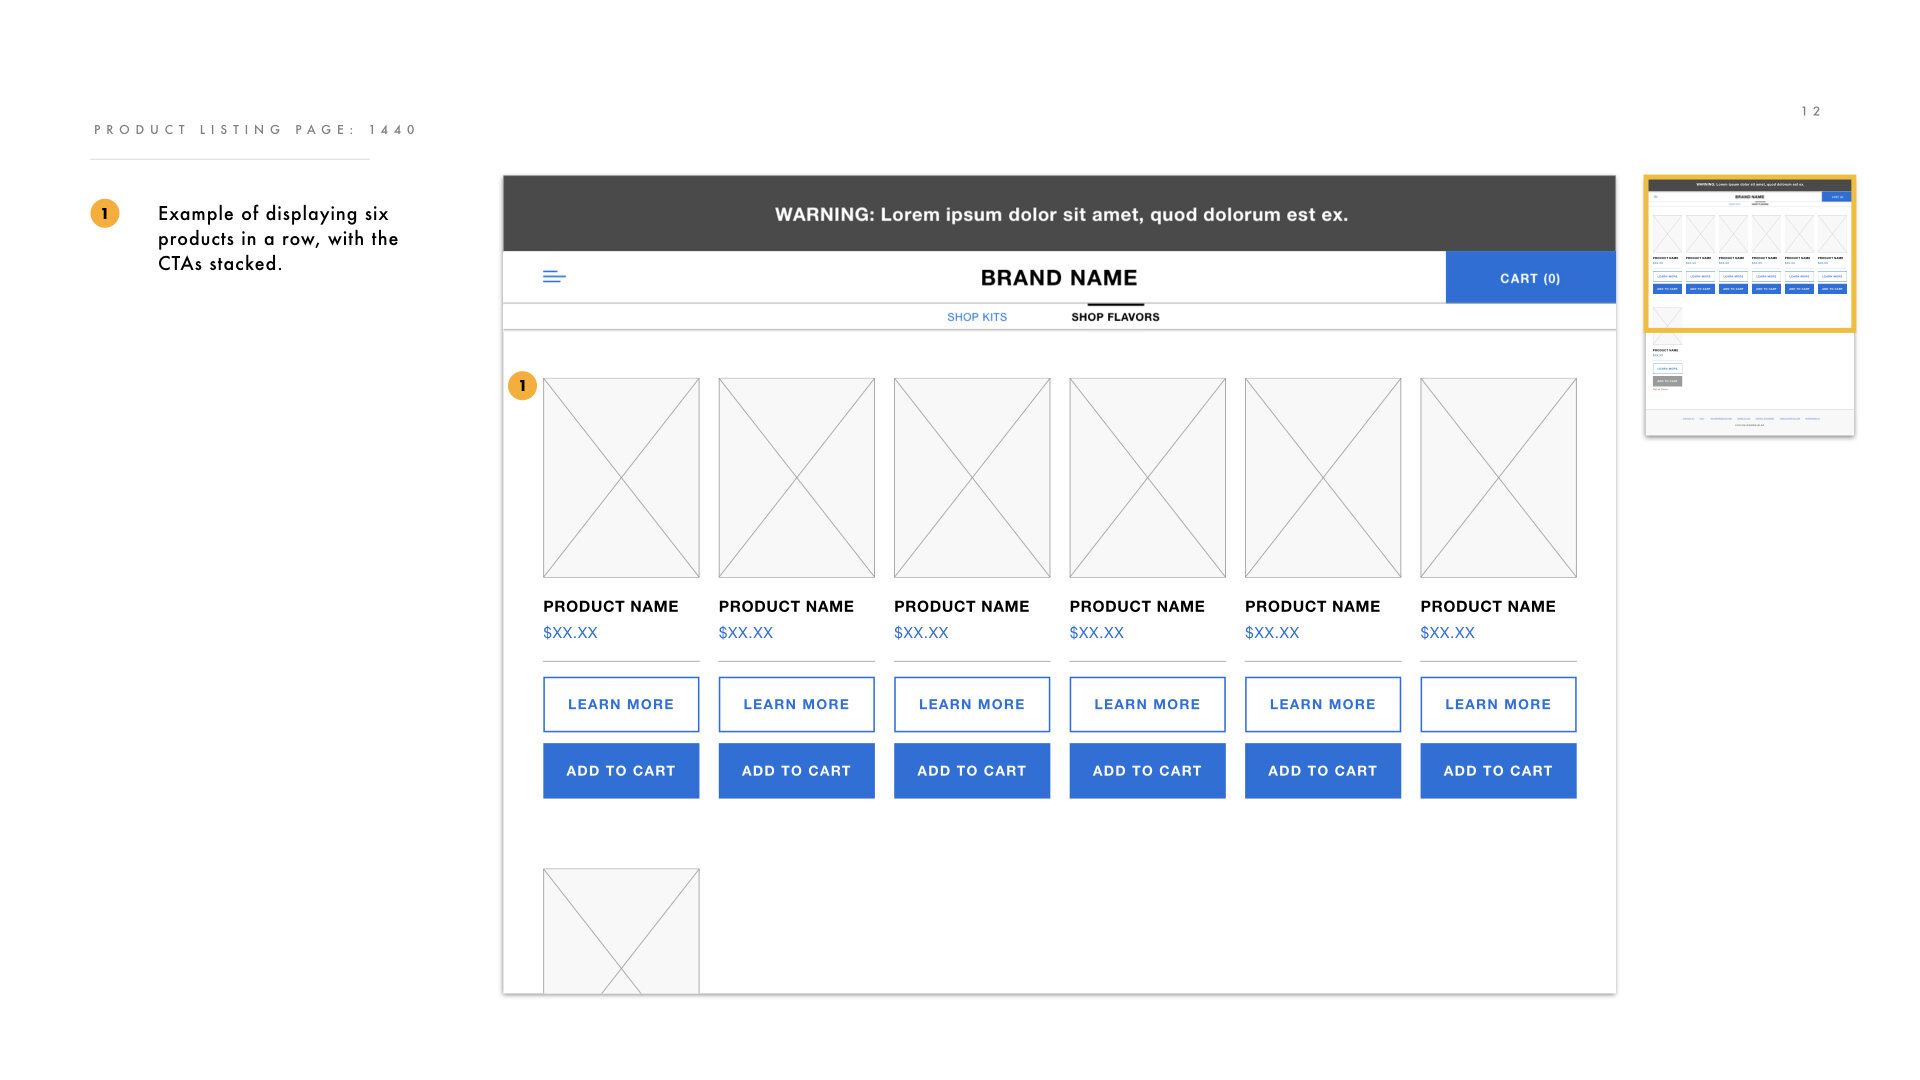
Task: Click LEARN MORE under the third product
Action: click(972, 704)
